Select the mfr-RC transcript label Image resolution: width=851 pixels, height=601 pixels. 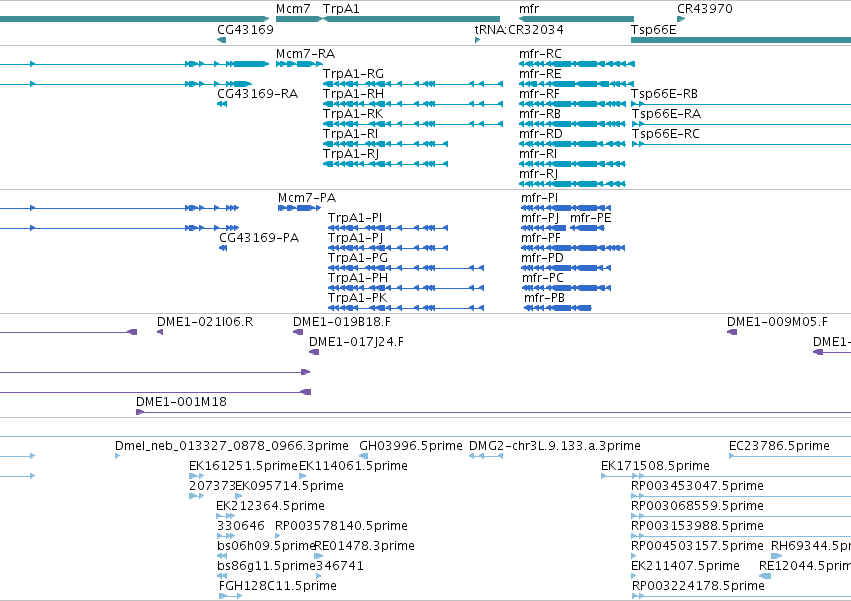tap(540, 54)
